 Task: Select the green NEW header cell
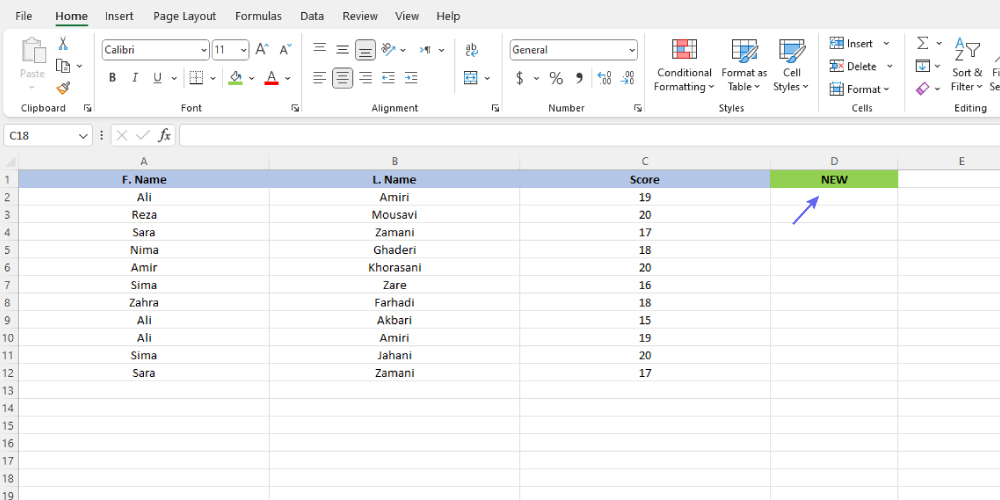click(x=833, y=180)
